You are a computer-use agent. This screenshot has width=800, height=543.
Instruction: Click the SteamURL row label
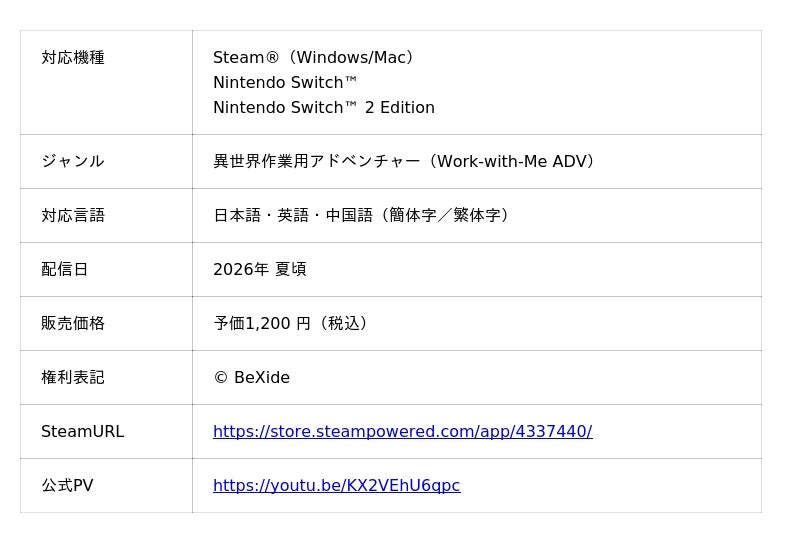click(82, 432)
